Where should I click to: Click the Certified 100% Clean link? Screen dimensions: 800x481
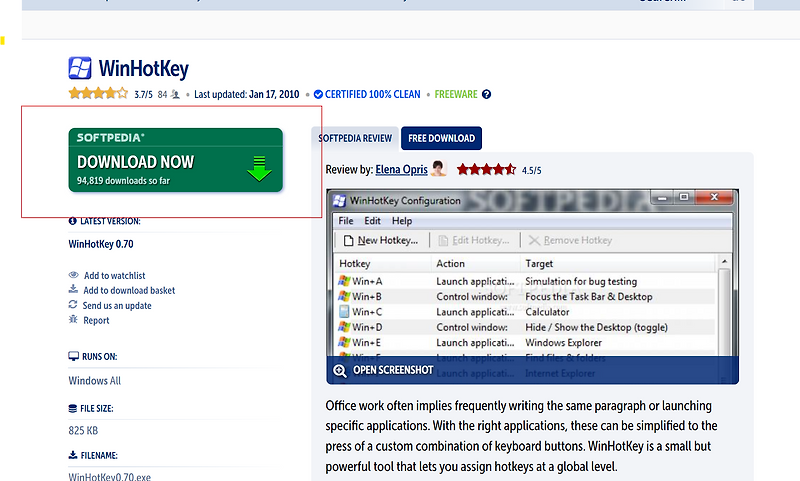(372, 94)
